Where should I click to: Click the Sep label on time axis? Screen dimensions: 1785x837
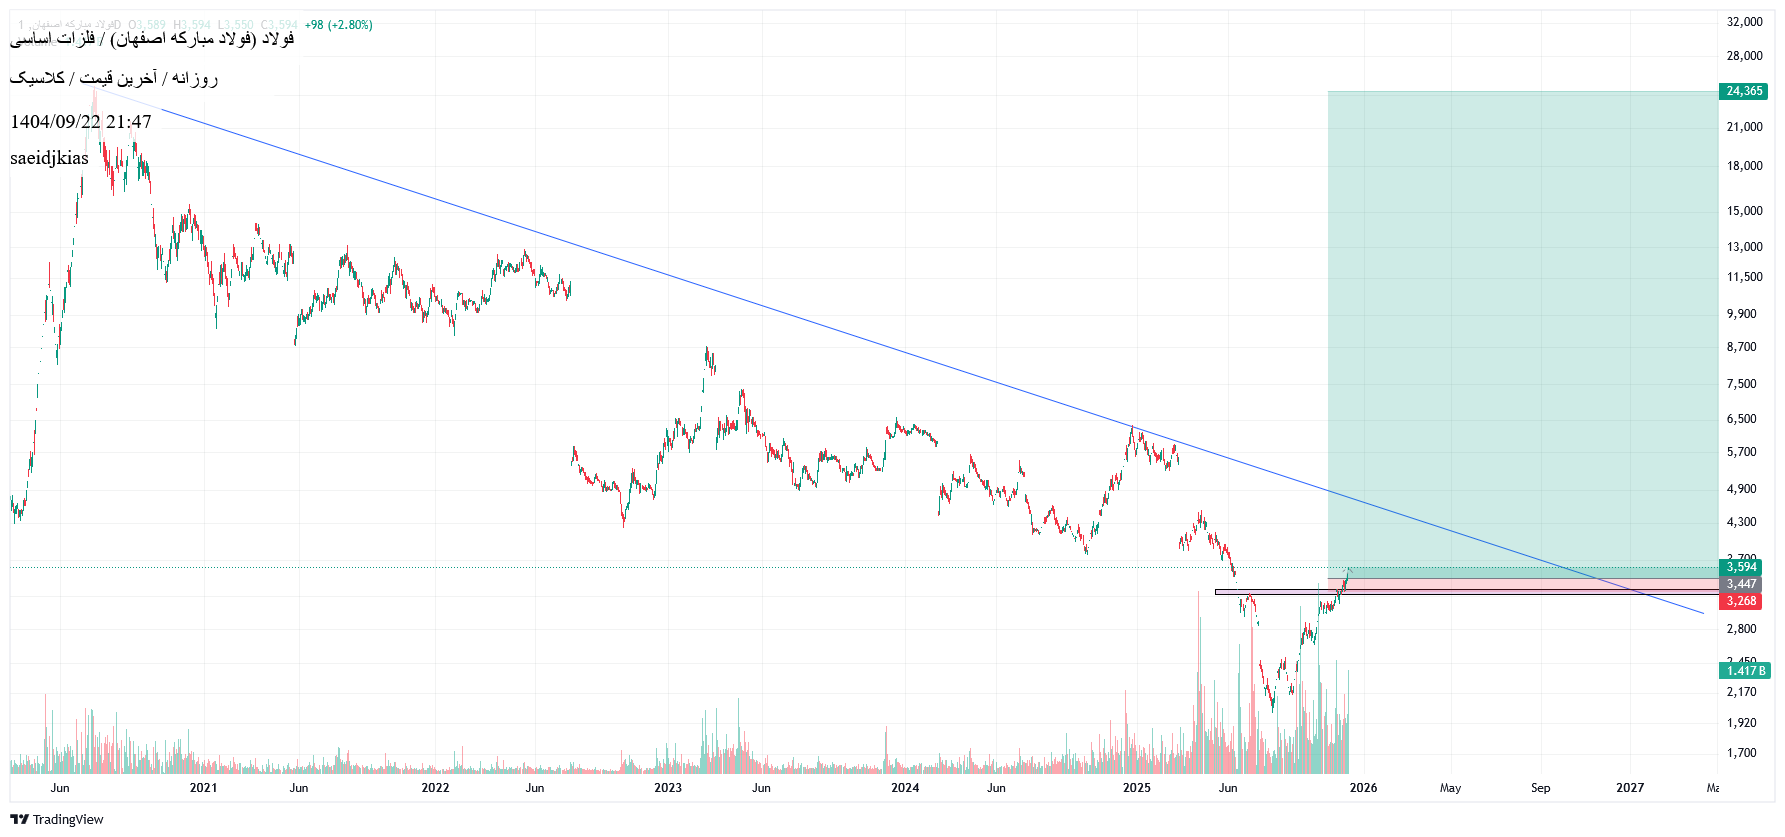(1540, 788)
